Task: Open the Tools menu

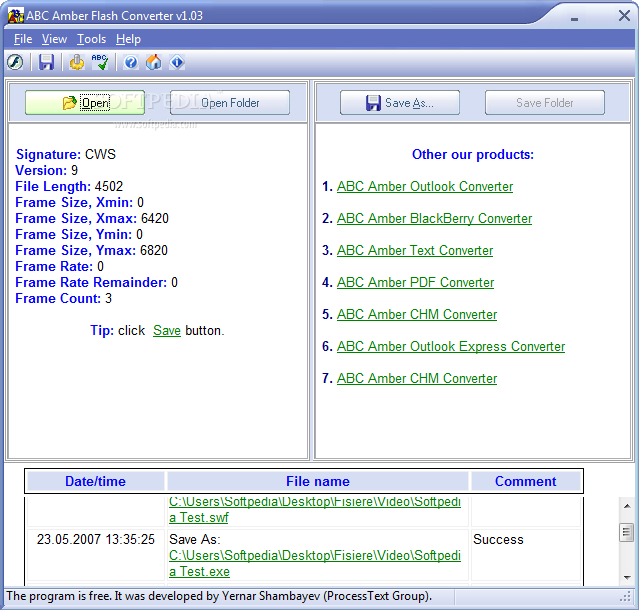Action: tap(92, 39)
